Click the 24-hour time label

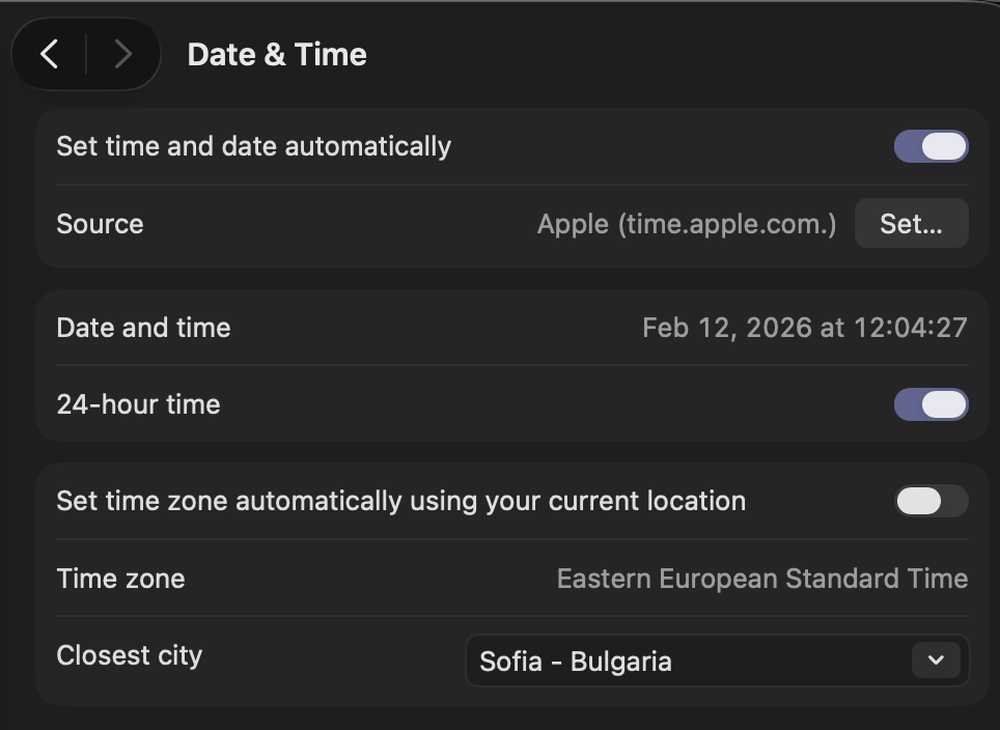138,405
